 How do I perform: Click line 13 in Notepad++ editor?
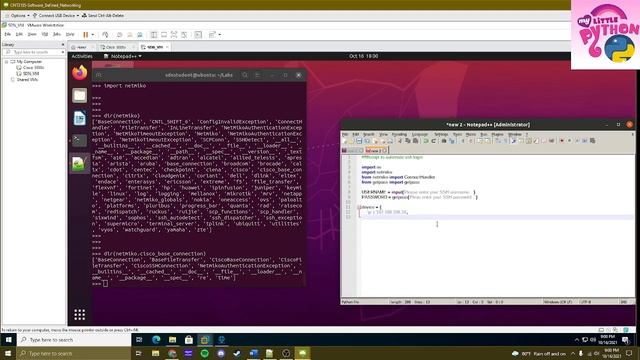coord(496,217)
